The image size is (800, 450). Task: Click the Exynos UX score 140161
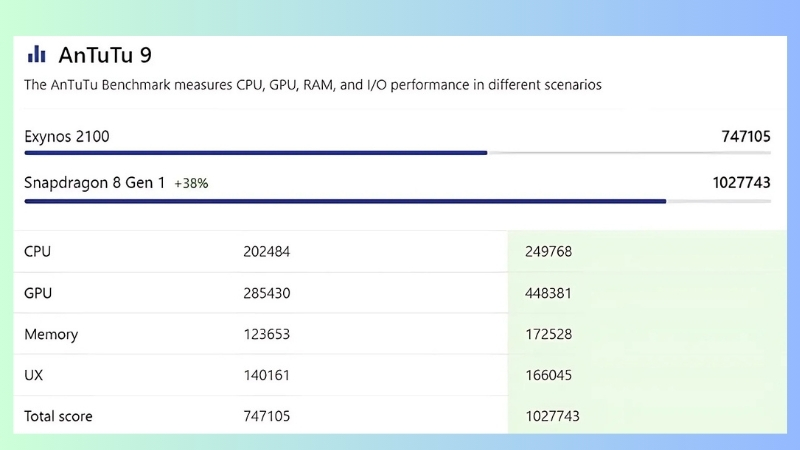[x=267, y=376]
